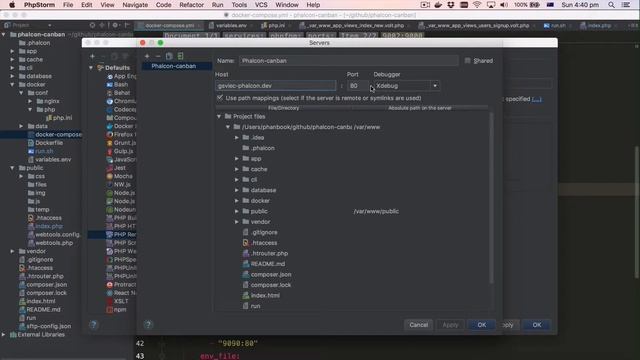Expand the database folder in path mappings
640x360 pixels.
coord(237,190)
